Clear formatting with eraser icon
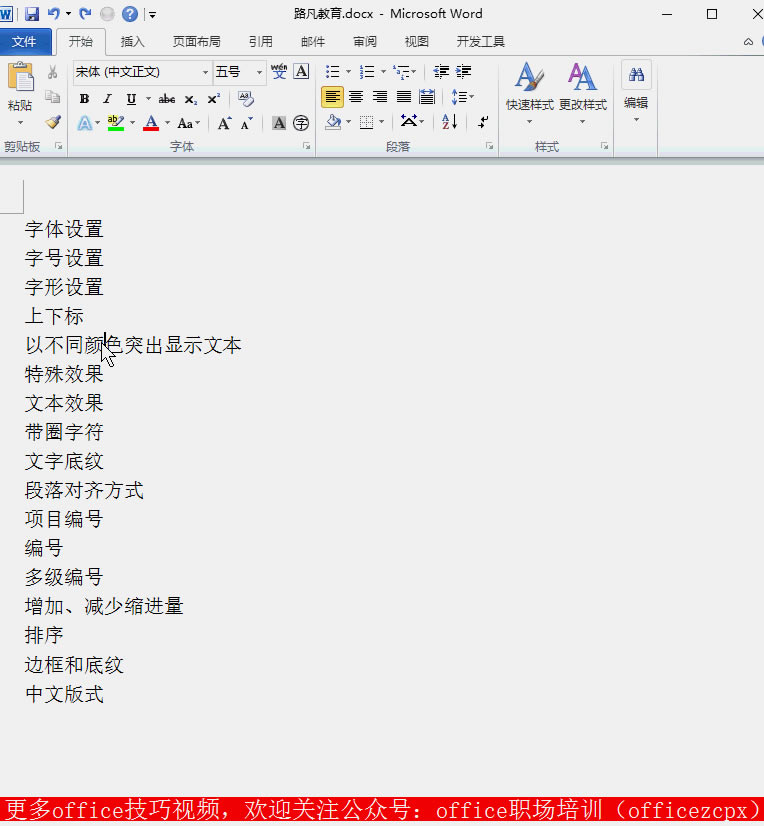 [x=246, y=99]
